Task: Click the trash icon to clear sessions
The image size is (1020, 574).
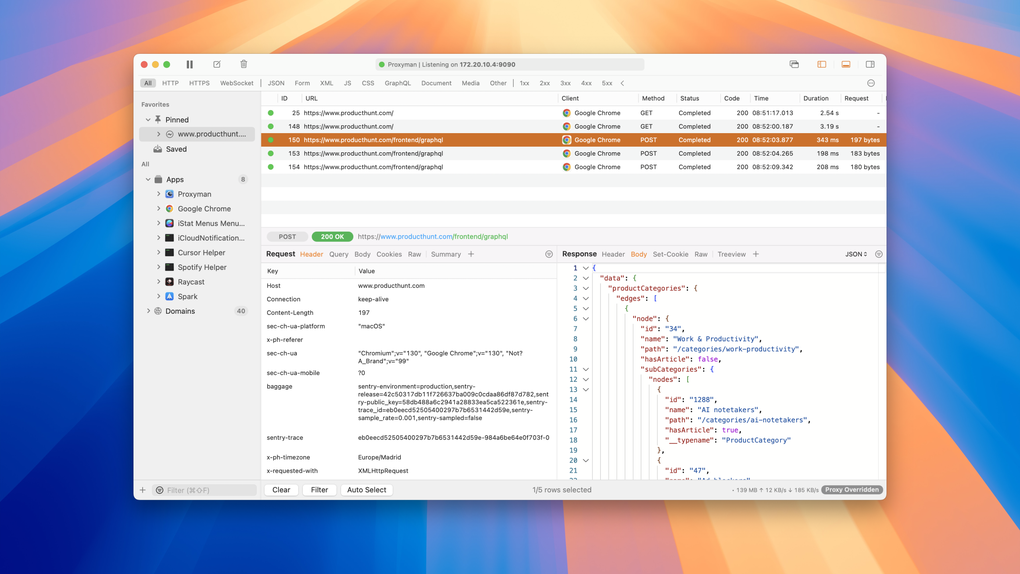Action: pyautogui.click(x=243, y=64)
